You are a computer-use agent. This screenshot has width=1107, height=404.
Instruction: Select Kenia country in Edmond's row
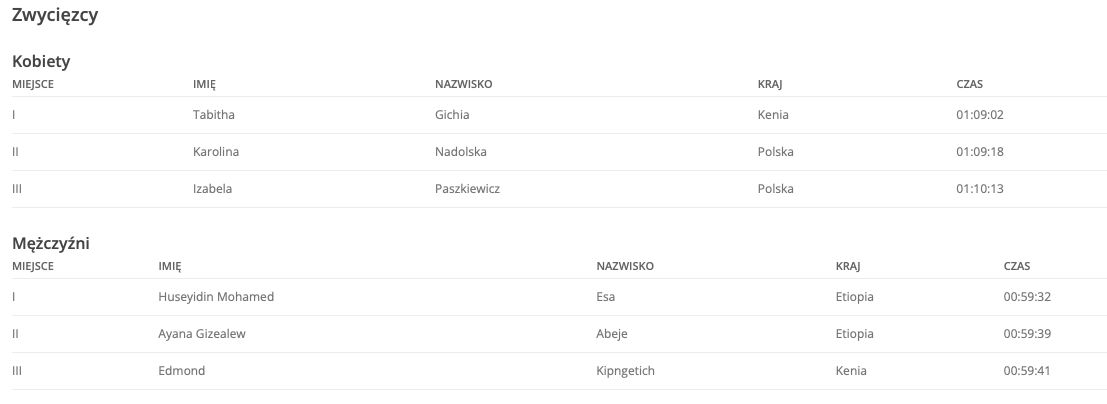851,370
